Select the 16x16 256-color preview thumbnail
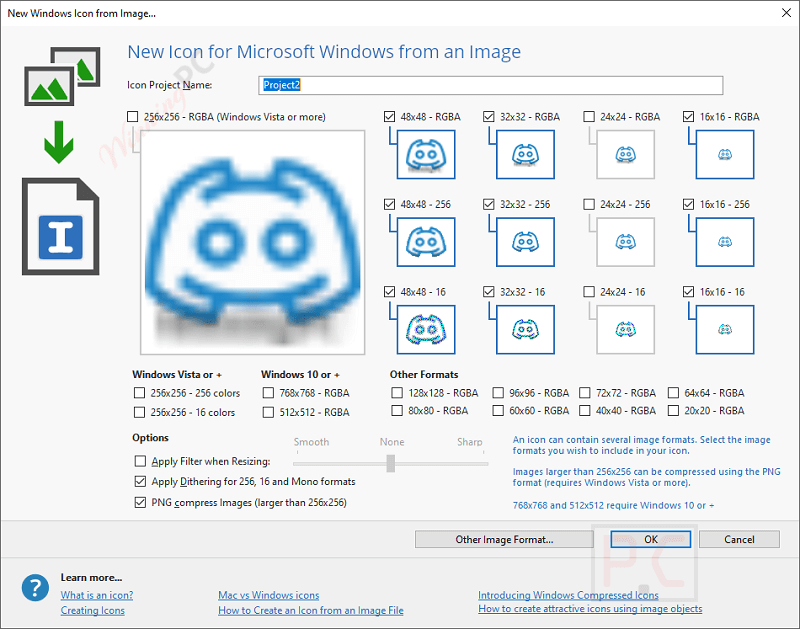 (725, 242)
